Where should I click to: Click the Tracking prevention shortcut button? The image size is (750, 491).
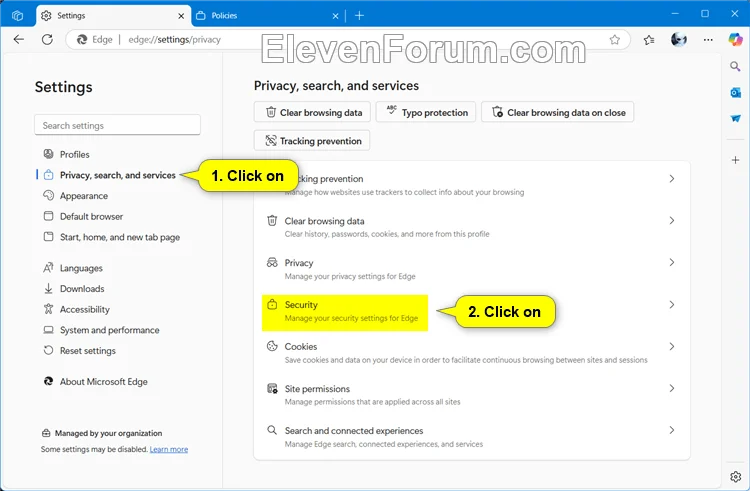312,141
